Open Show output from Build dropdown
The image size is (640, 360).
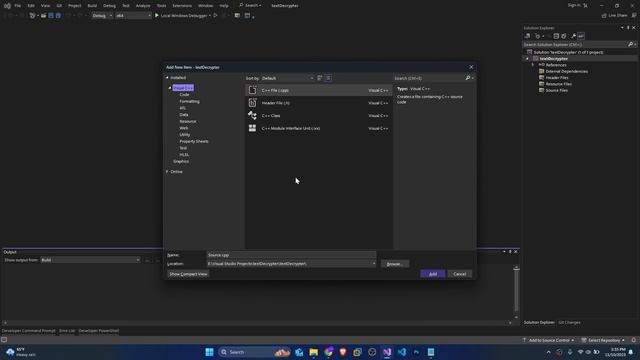(x=90, y=260)
